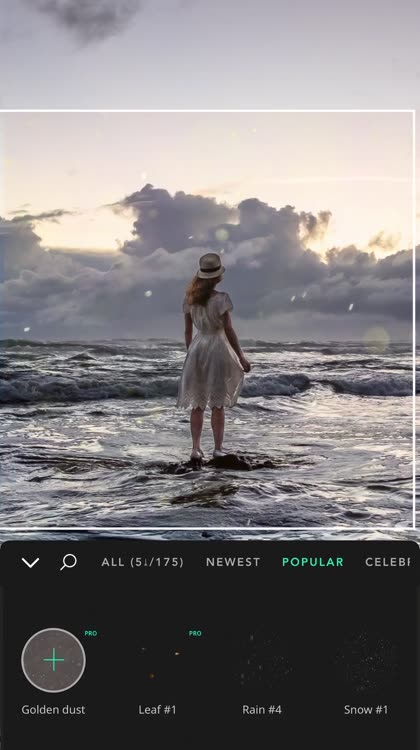Tap the green plus on Golden dust
This screenshot has height=750, width=420.
coord(54,660)
